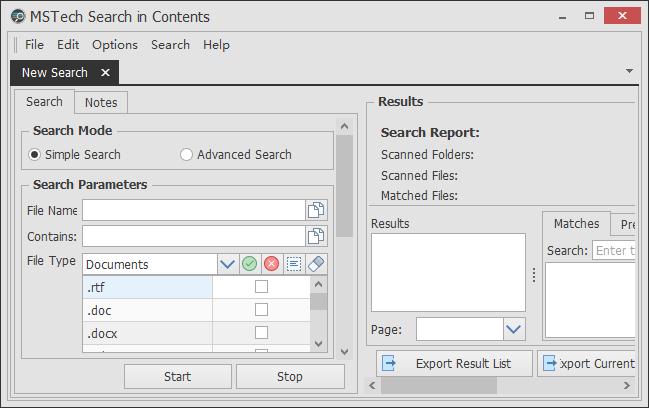Click the Export Result List button
Screen dimensions: 649x408
tap(453, 363)
